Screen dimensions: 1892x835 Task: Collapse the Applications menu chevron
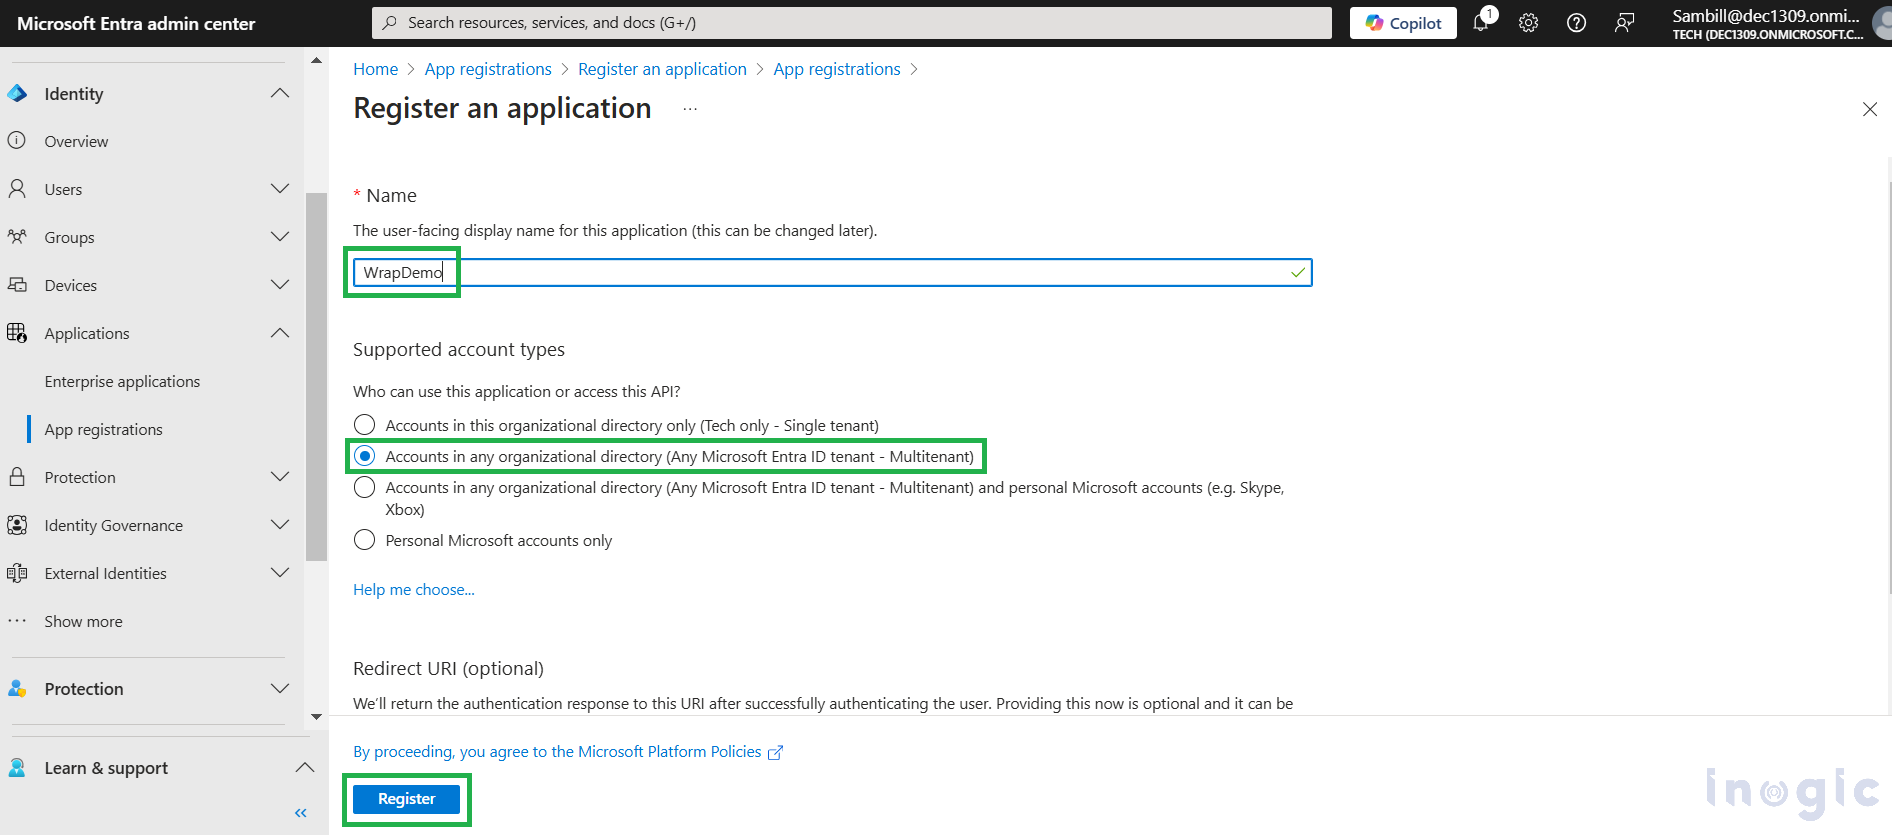coord(280,333)
